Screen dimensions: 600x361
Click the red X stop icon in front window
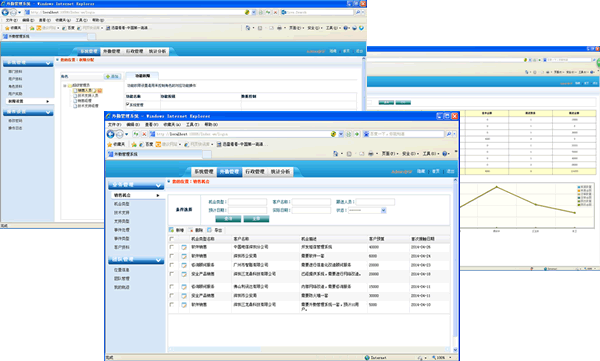coord(144,134)
